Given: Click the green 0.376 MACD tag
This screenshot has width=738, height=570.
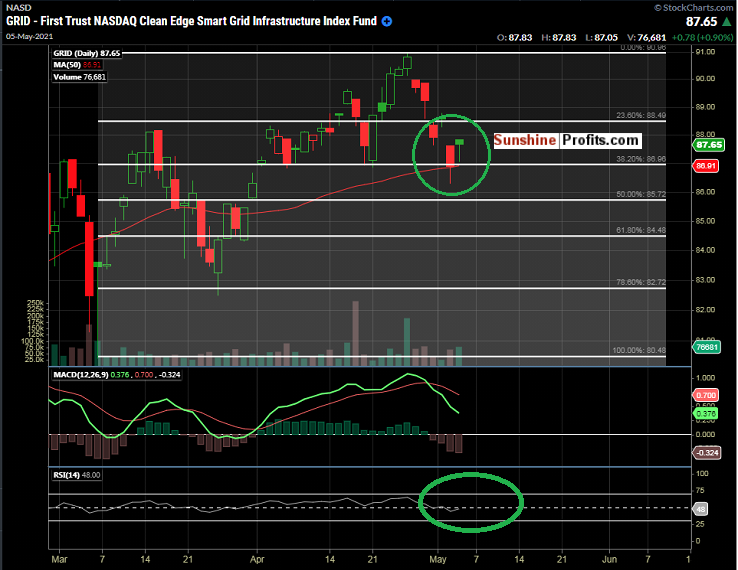Looking at the screenshot, I should click(705, 414).
